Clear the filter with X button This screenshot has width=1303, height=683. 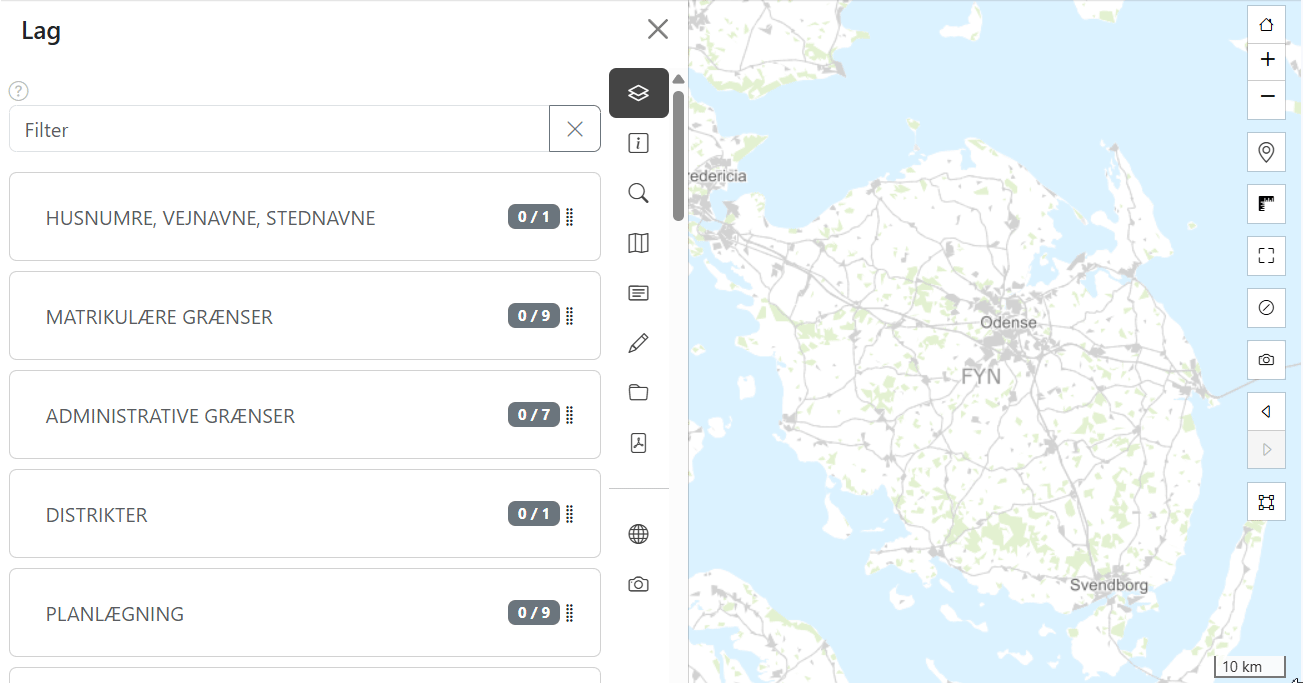coord(575,129)
